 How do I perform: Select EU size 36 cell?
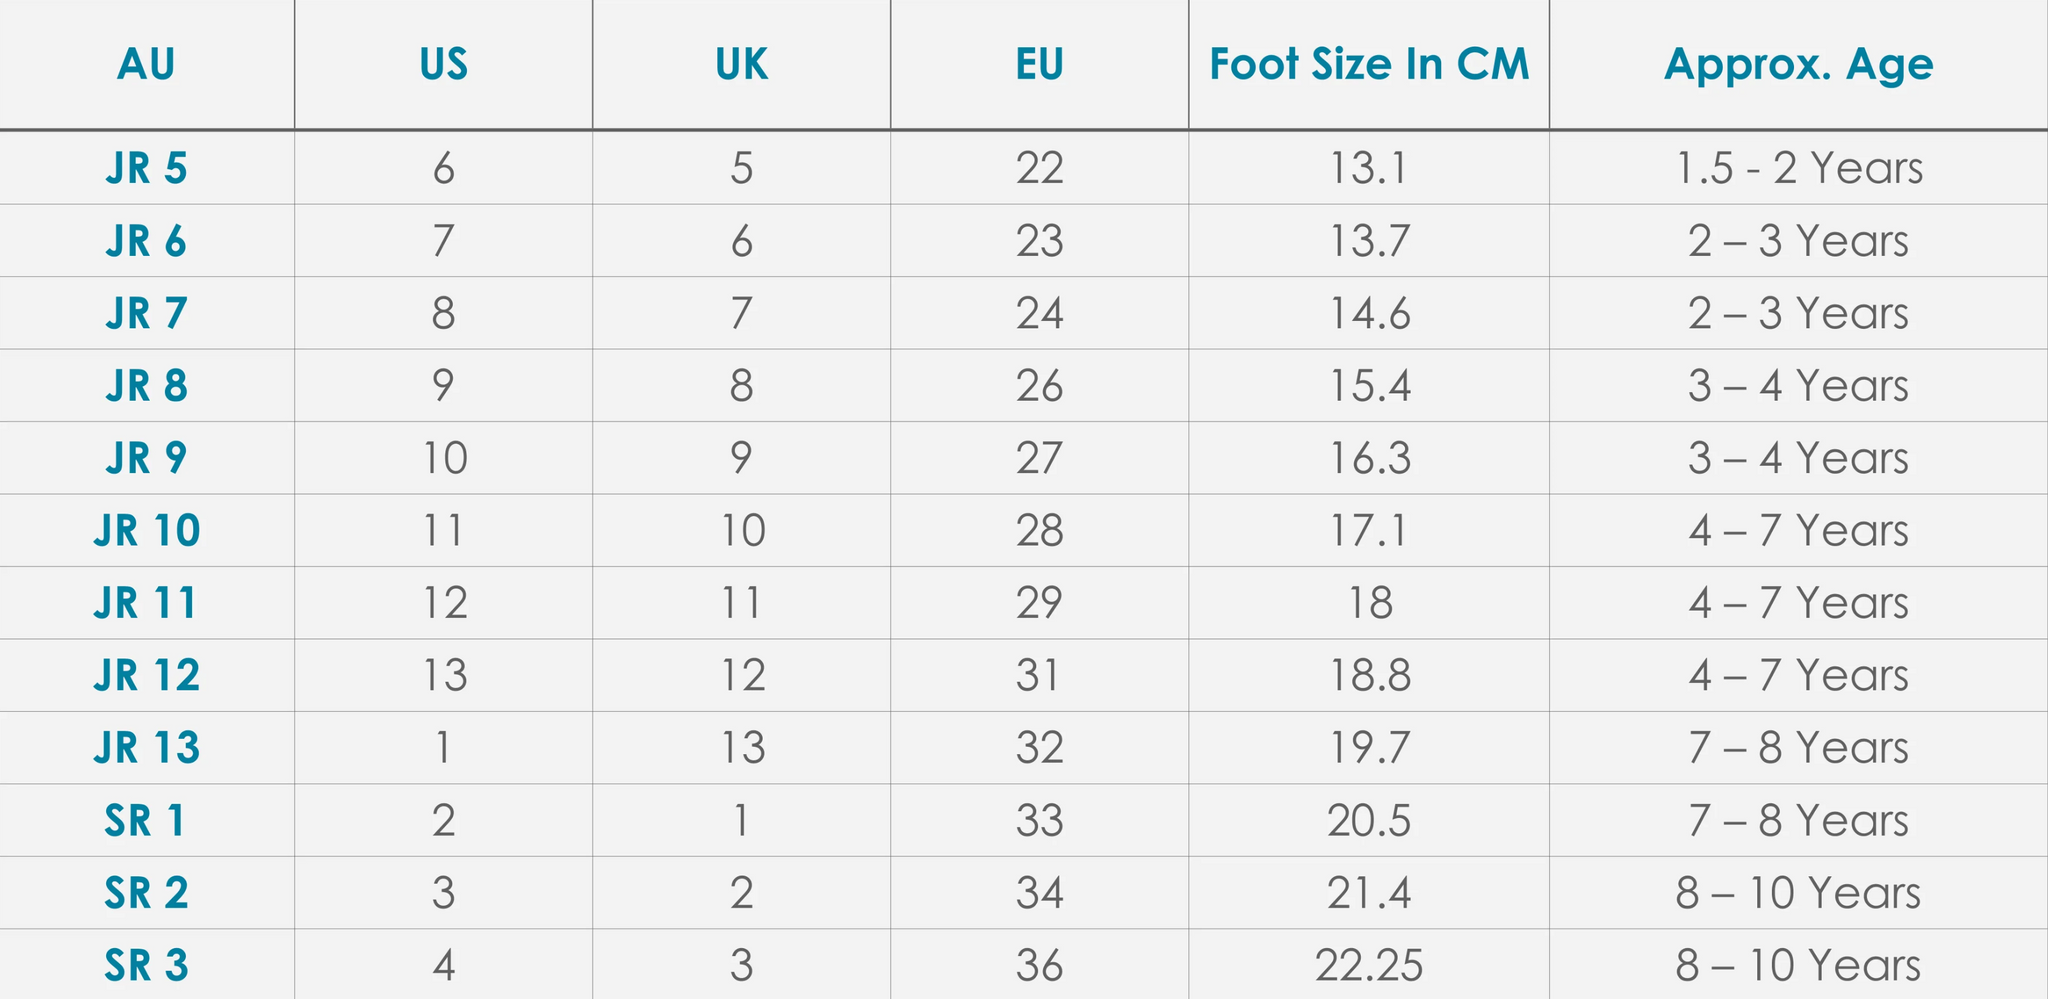[x=1039, y=966]
